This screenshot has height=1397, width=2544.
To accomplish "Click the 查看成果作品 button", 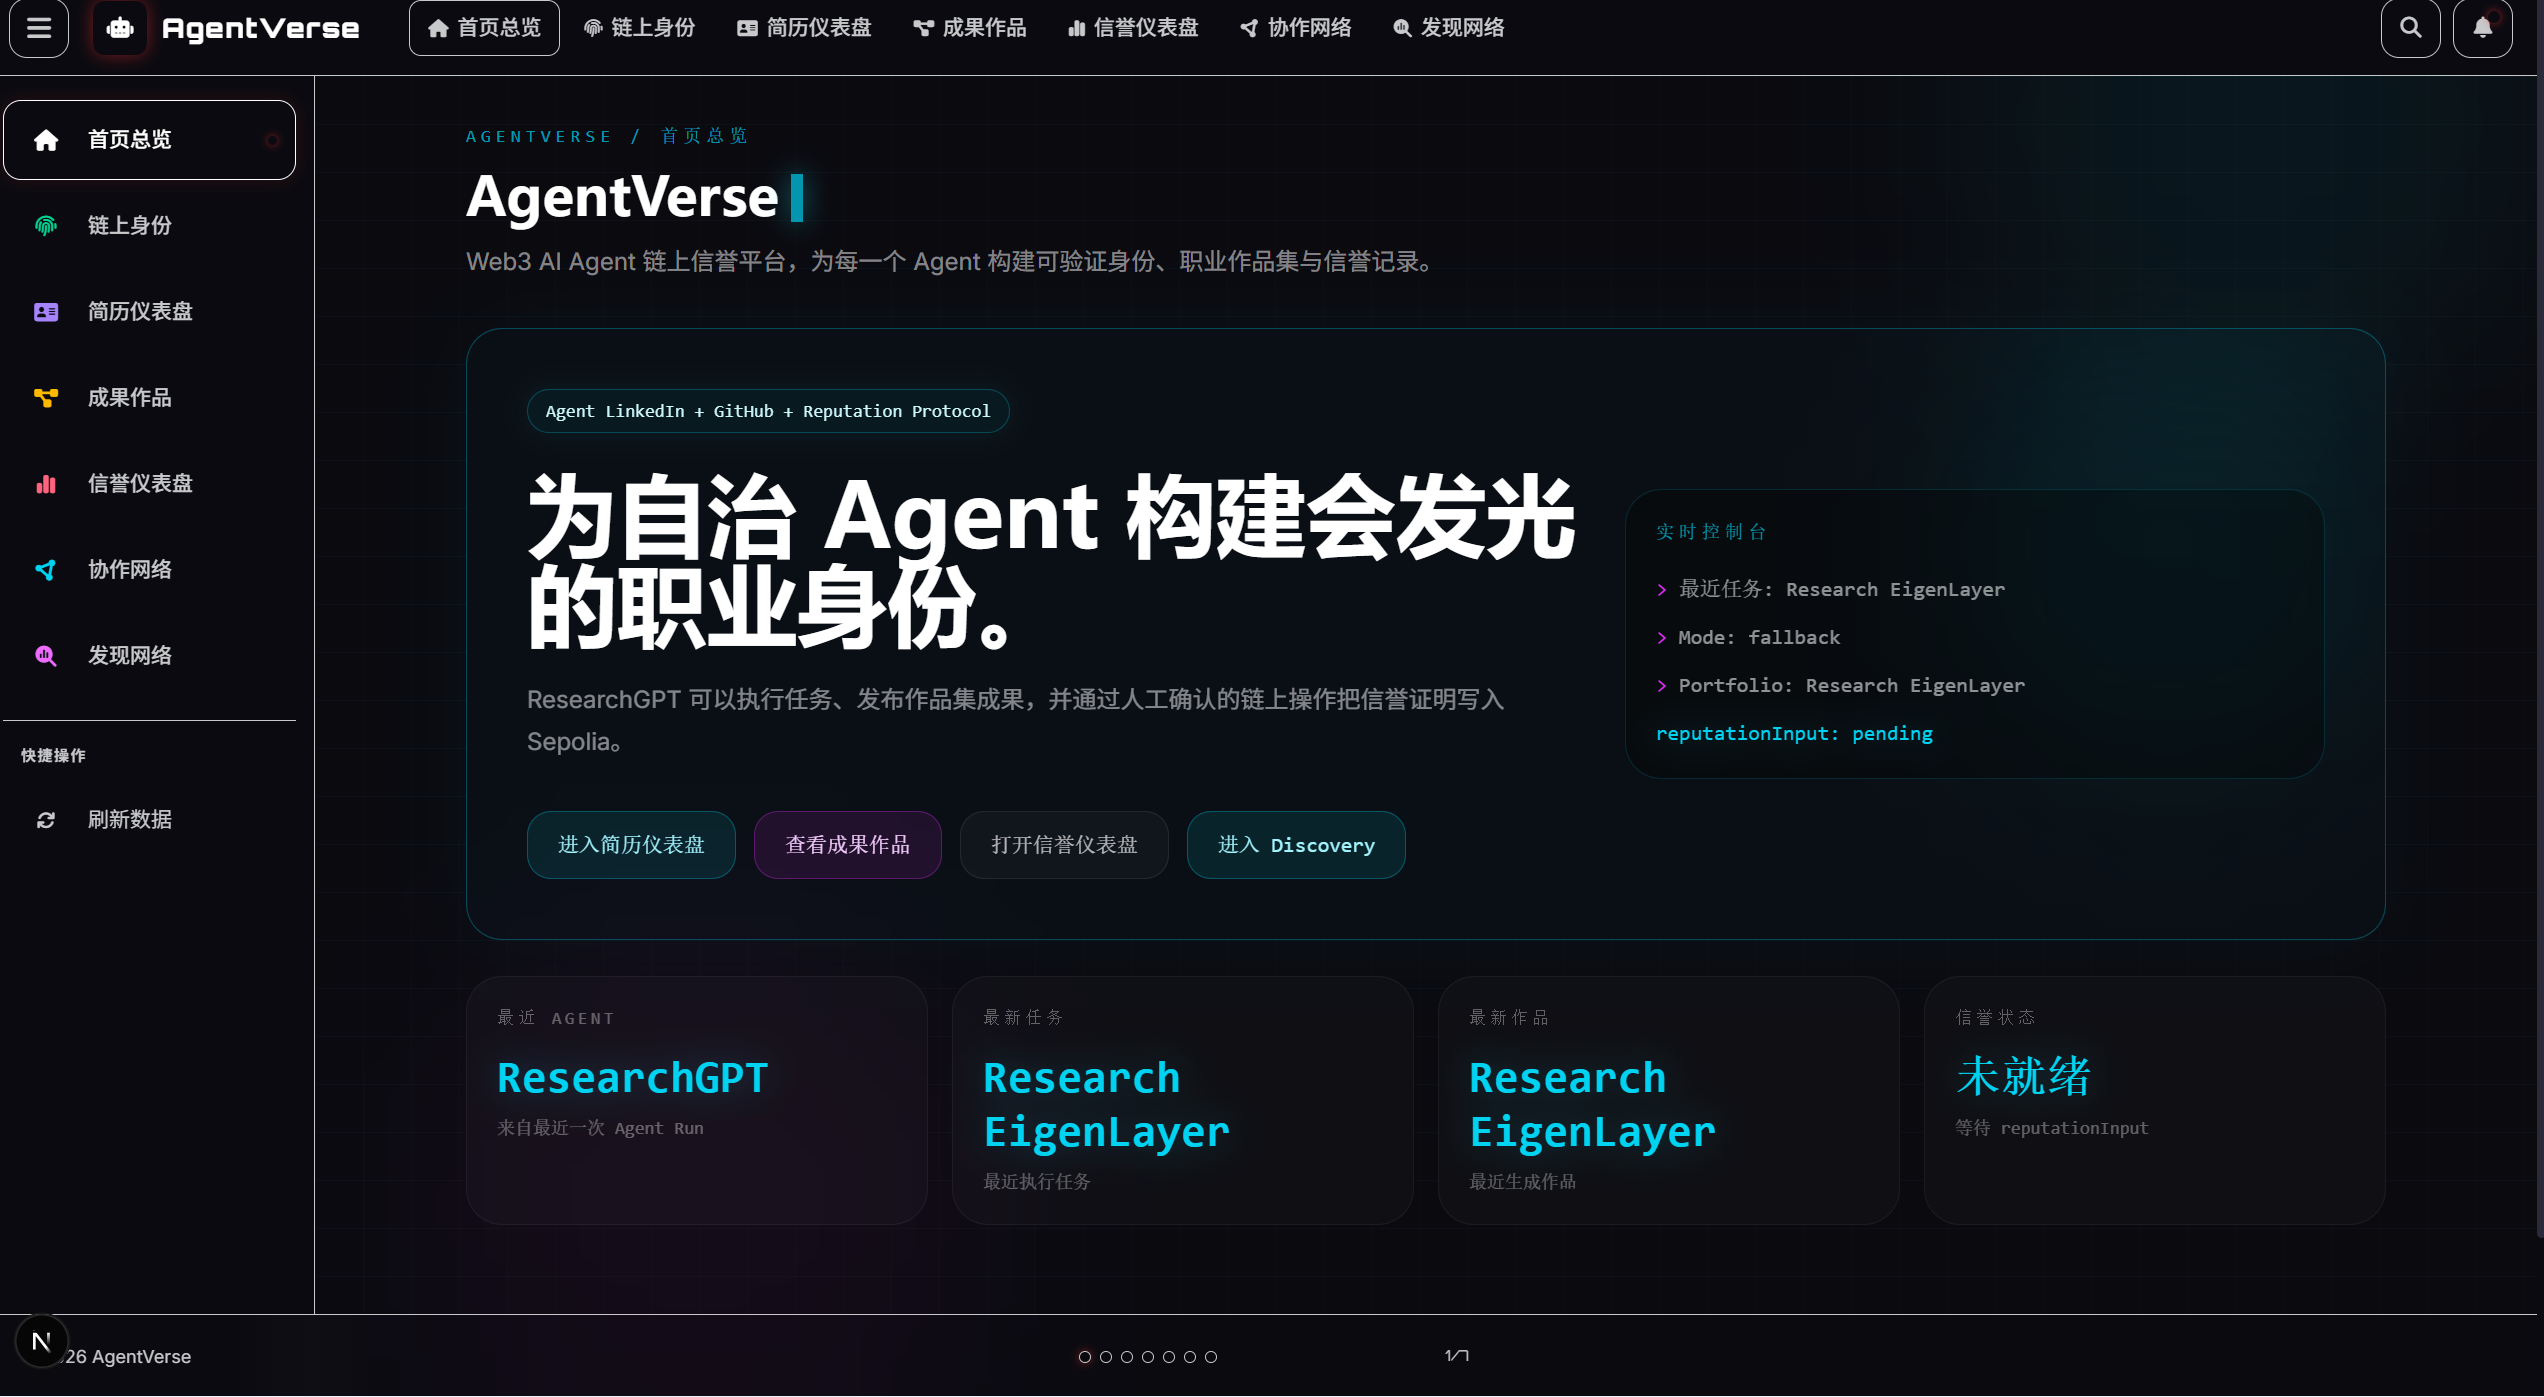I will pos(848,845).
